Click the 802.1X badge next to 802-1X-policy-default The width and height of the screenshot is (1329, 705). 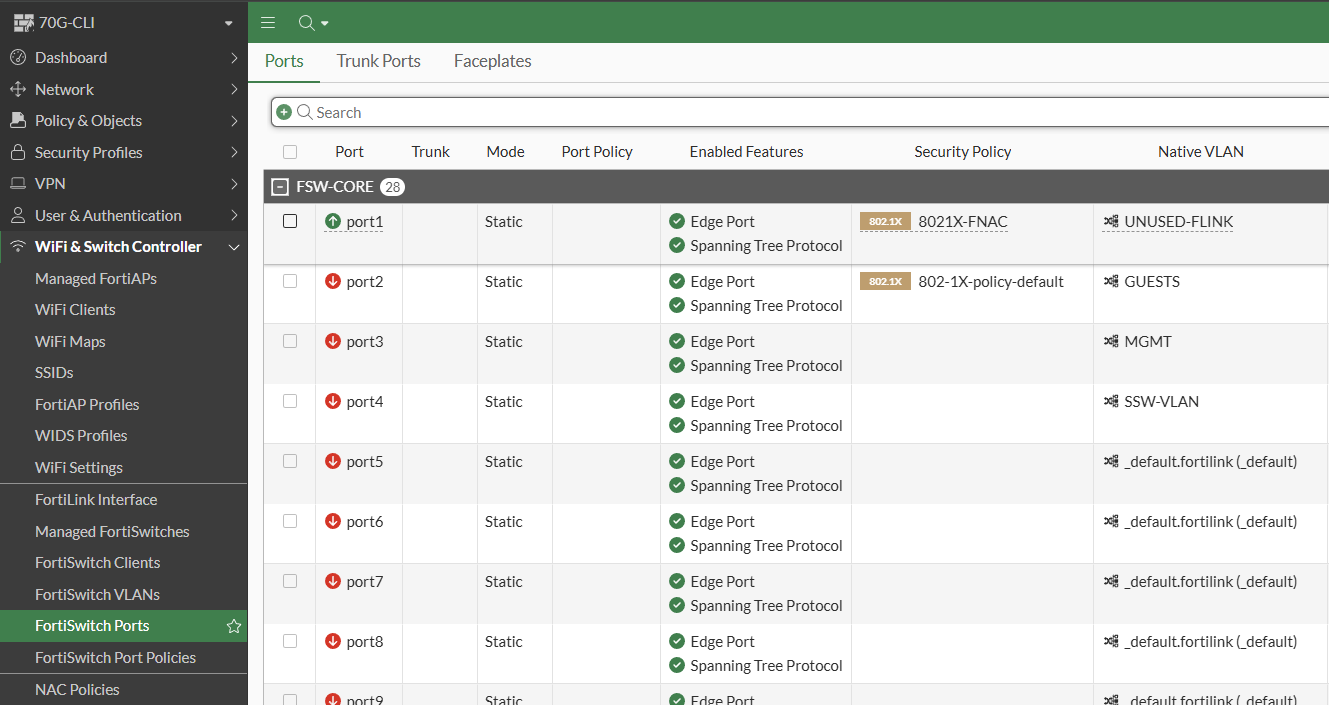(885, 281)
